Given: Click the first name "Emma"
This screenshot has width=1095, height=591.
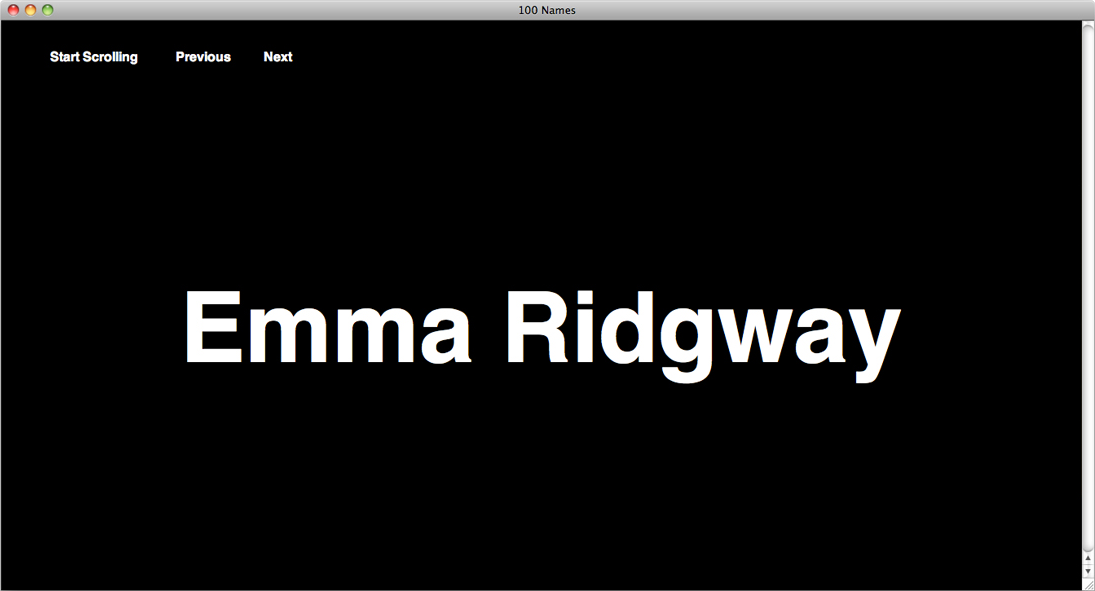Looking at the screenshot, I should click(327, 330).
